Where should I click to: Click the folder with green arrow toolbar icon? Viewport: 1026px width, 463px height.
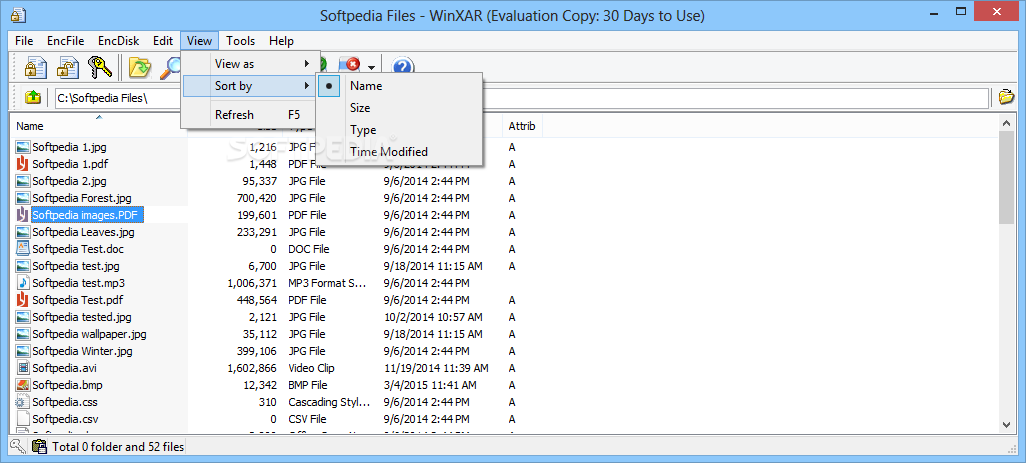(139, 67)
